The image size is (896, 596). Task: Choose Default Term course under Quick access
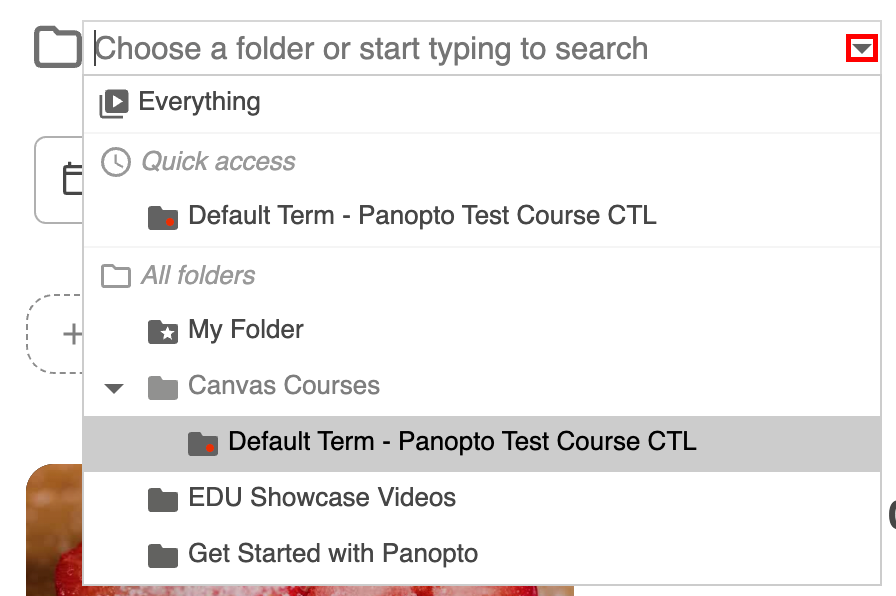(422, 215)
